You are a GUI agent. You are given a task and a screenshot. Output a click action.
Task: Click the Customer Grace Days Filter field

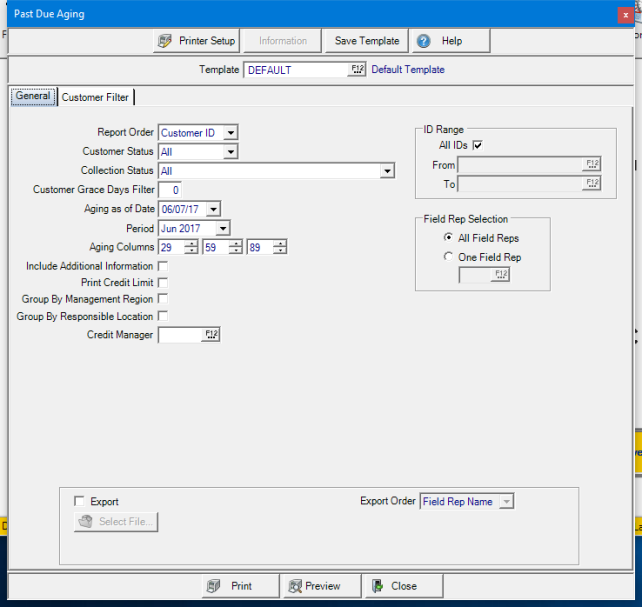[170, 190]
